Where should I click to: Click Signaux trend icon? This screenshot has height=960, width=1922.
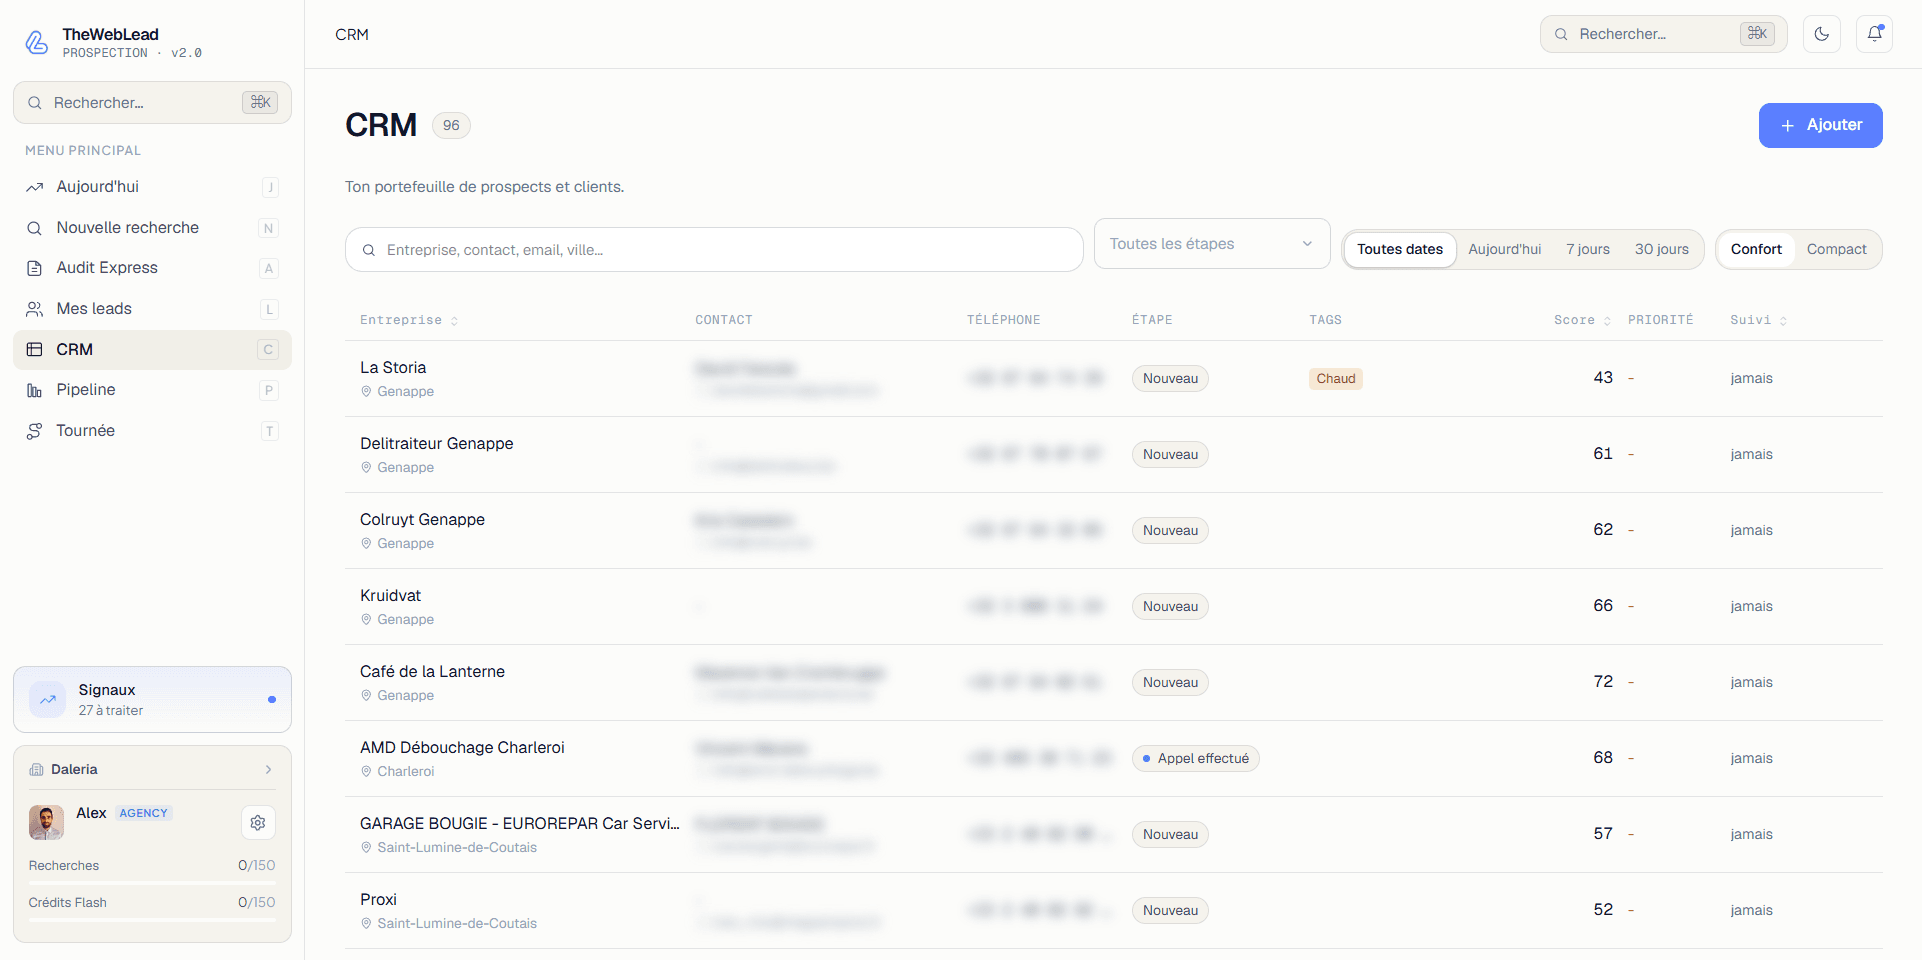click(48, 700)
